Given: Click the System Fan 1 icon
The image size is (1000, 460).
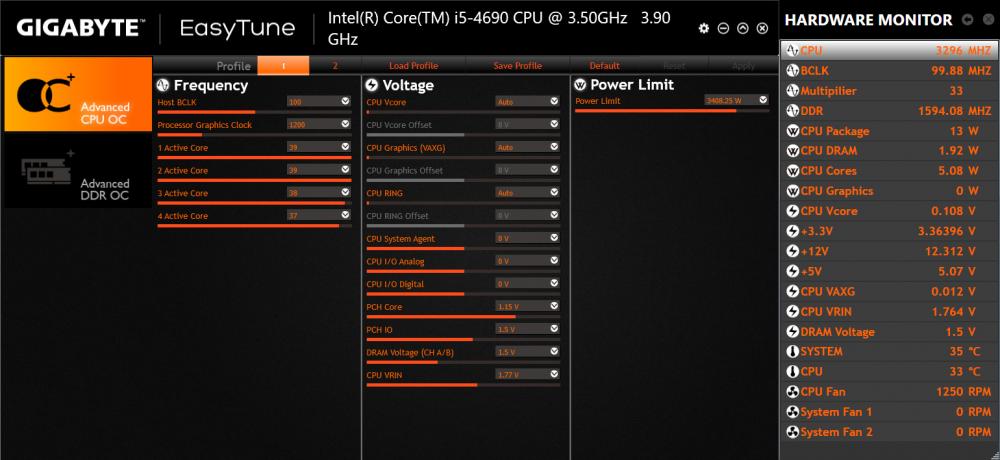Looking at the screenshot, I should tap(793, 412).
